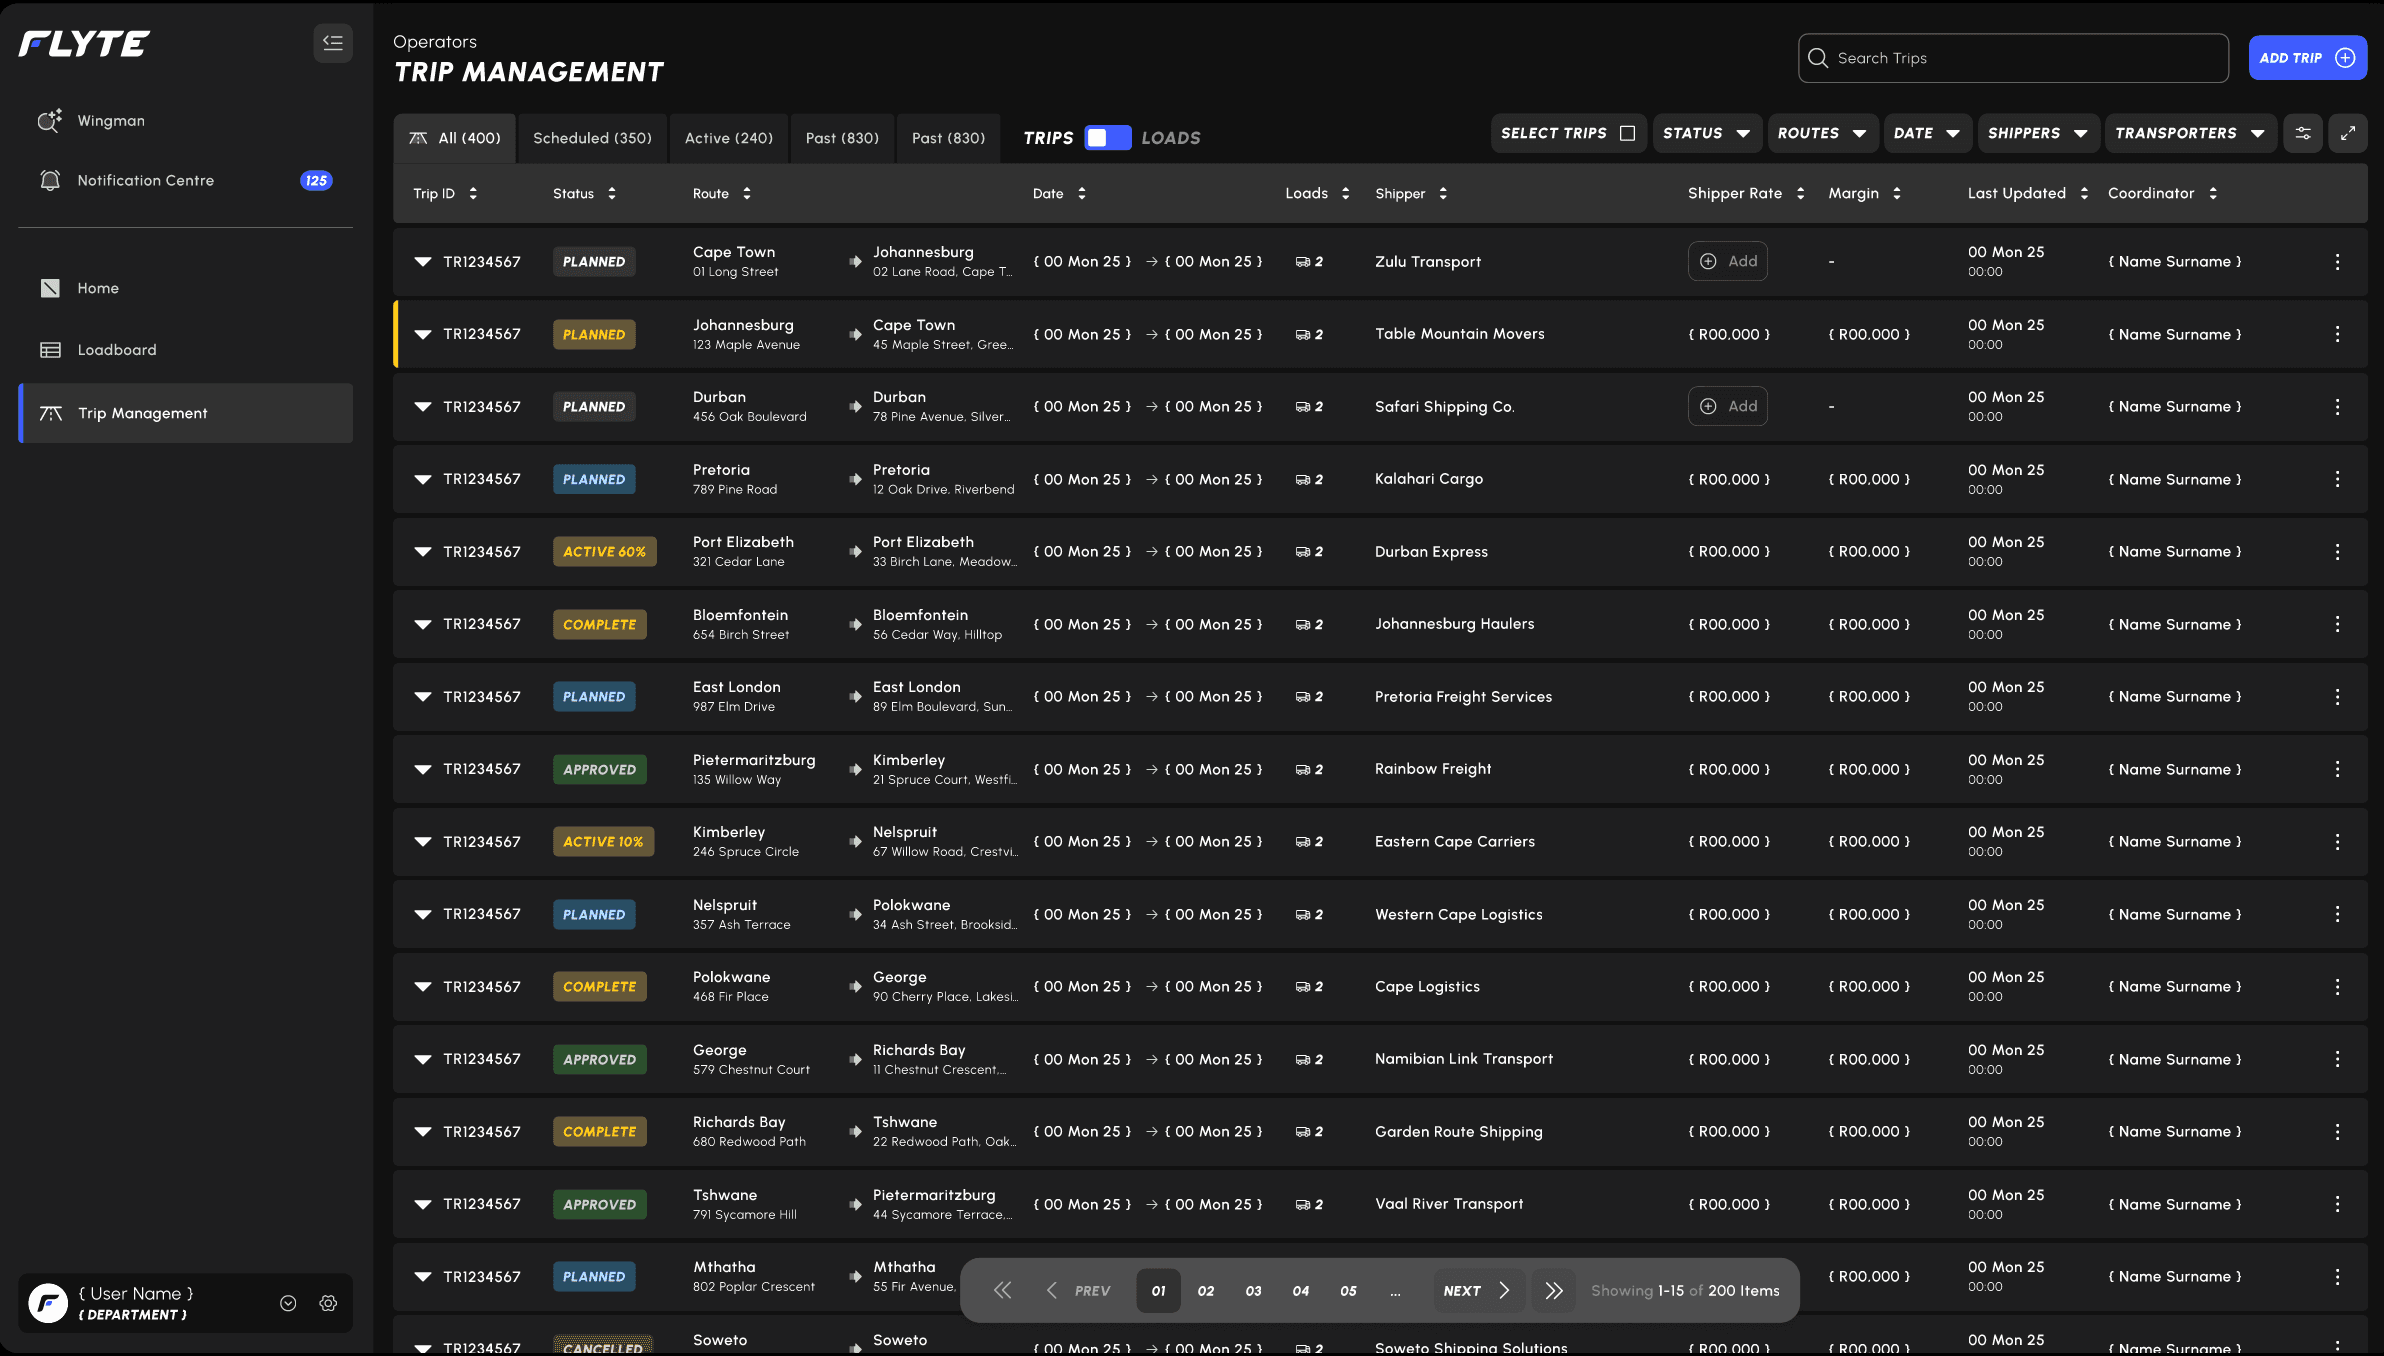Add a shipper rate for Safari Shipping Co.
The image size is (2384, 1356).
pyautogui.click(x=1728, y=406)
